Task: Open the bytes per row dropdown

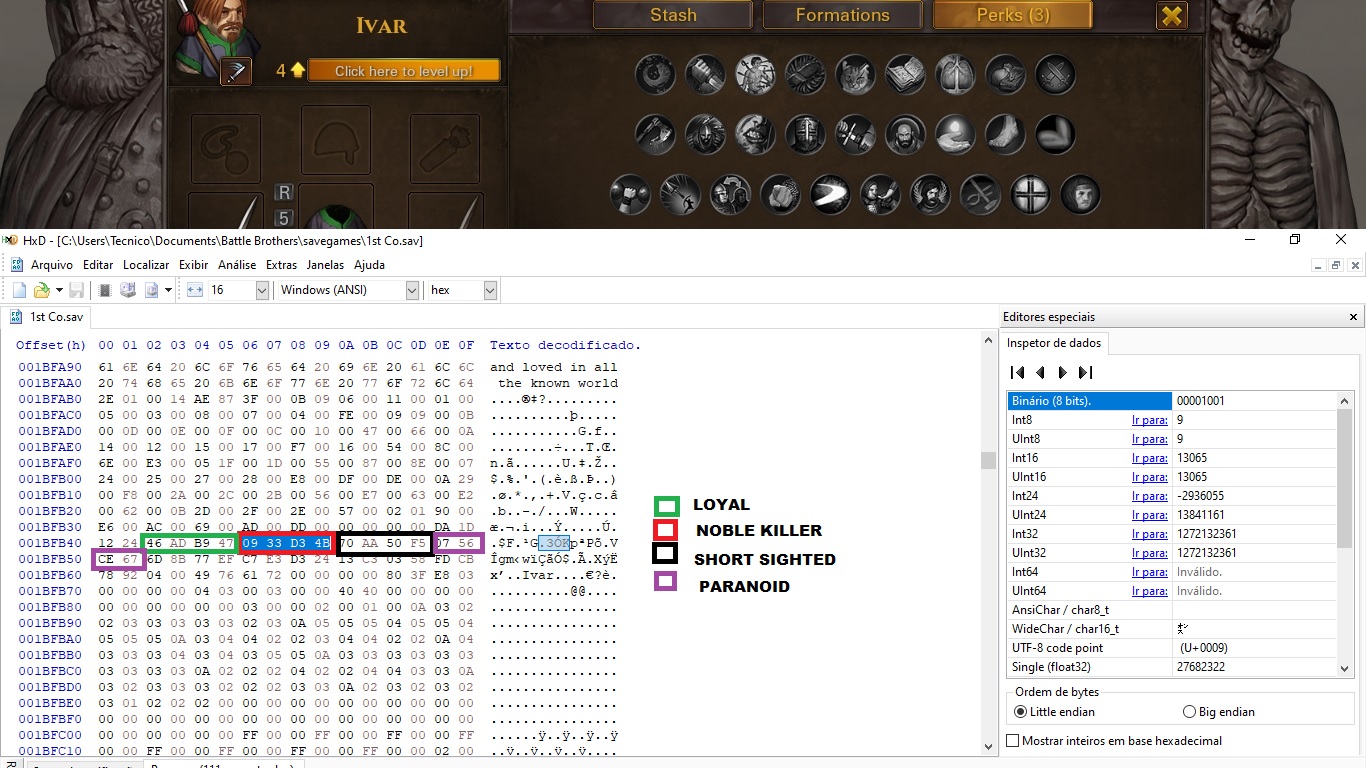Action: click(x=262, y=290)
